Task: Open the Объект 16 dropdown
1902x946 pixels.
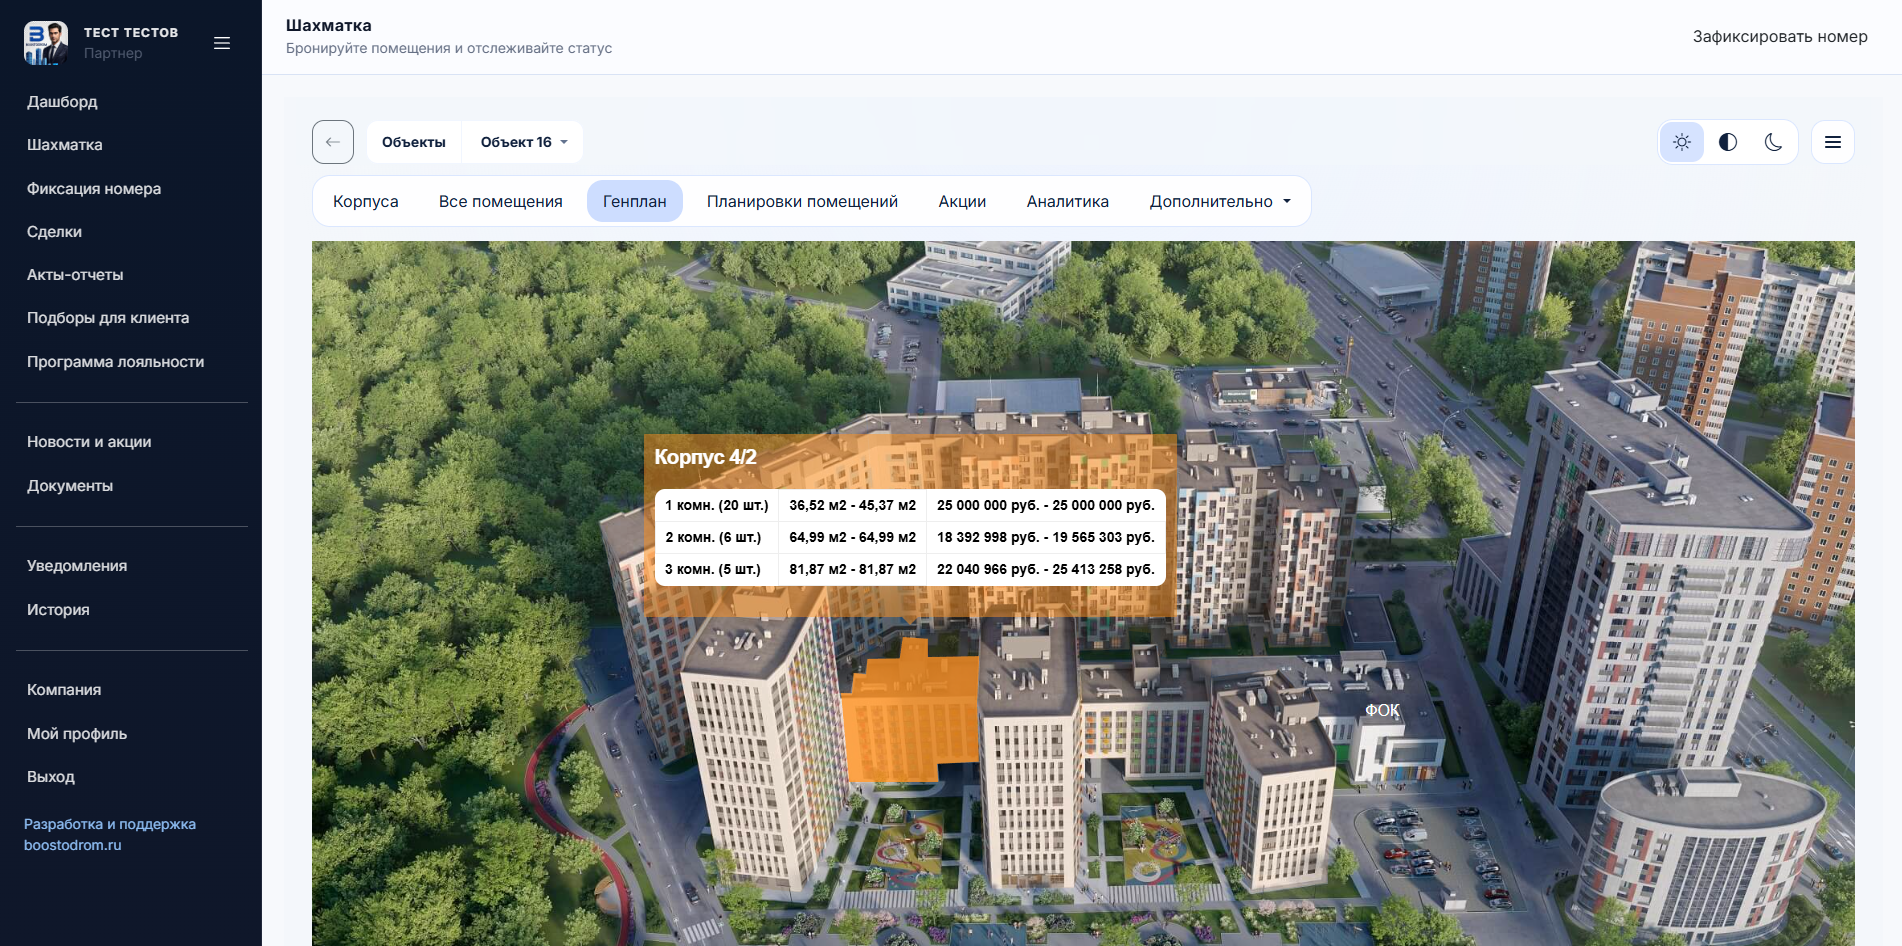Action: coord(523,142)
